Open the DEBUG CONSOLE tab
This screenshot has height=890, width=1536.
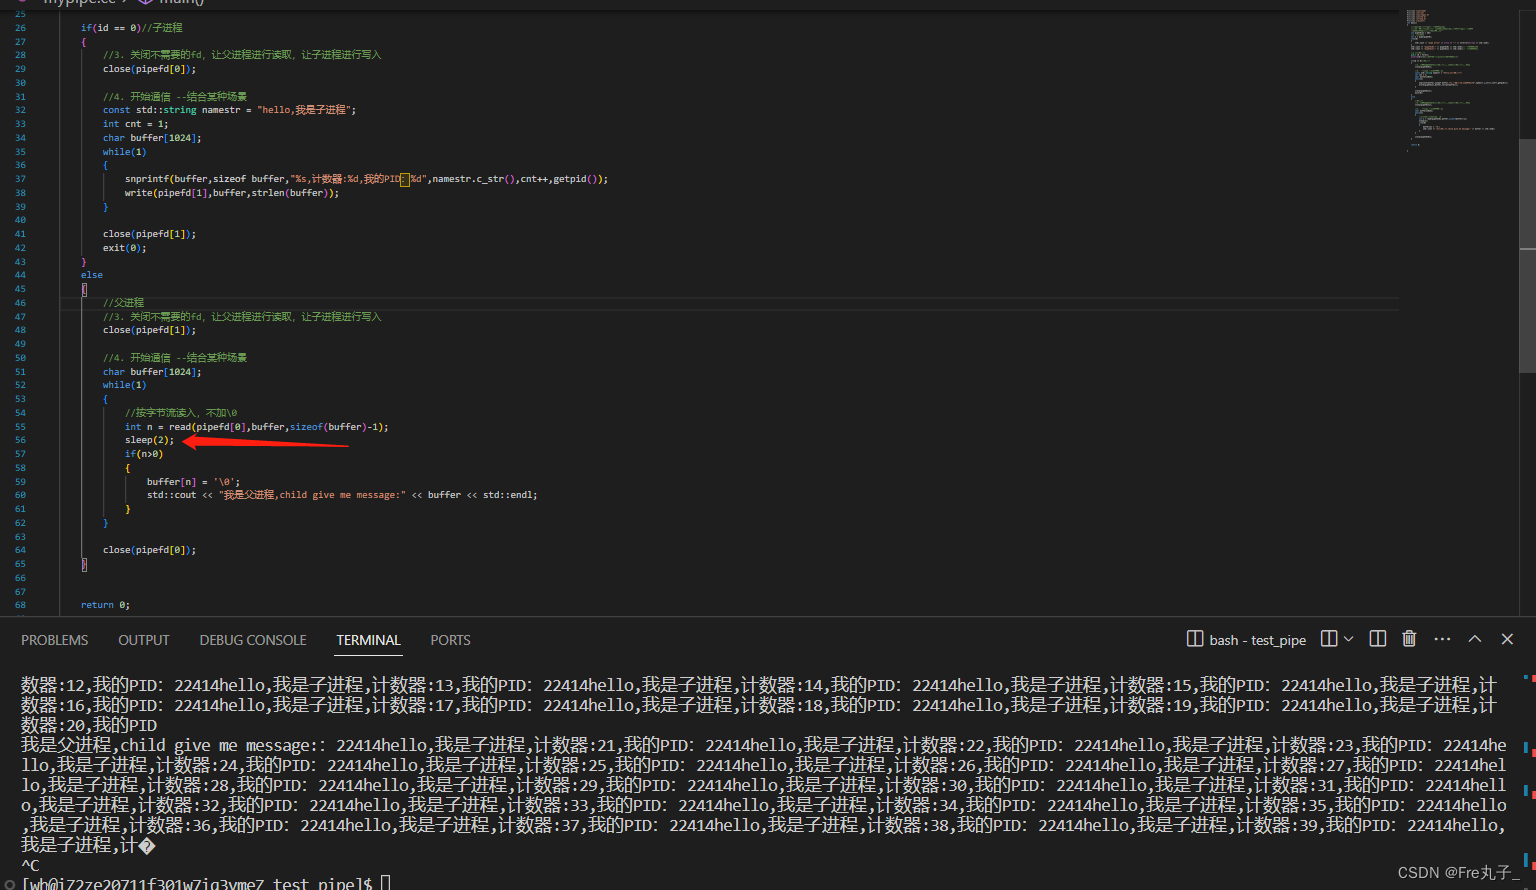(x=253, y=640)
